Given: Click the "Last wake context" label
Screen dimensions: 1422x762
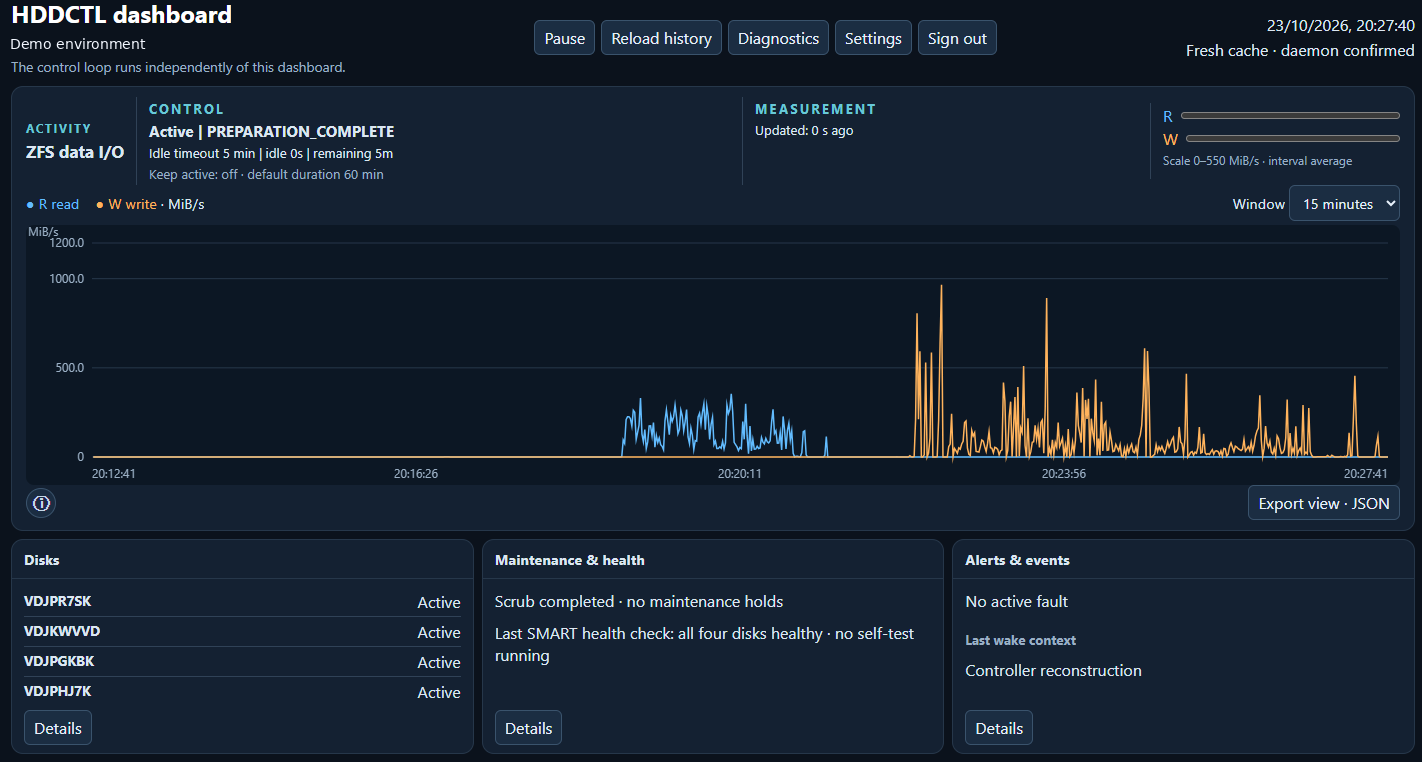Looking at the screenshot, I should click(x=1020, y=640).
